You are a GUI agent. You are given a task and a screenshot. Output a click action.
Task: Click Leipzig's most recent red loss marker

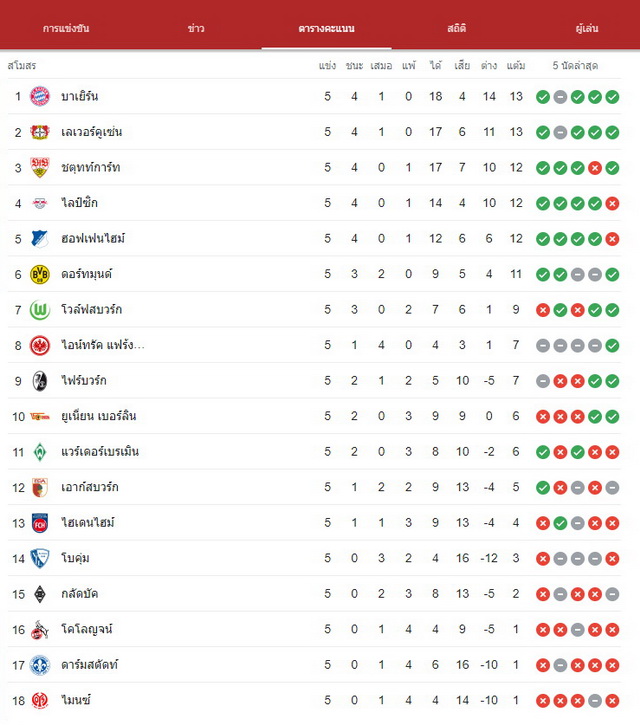612,203
